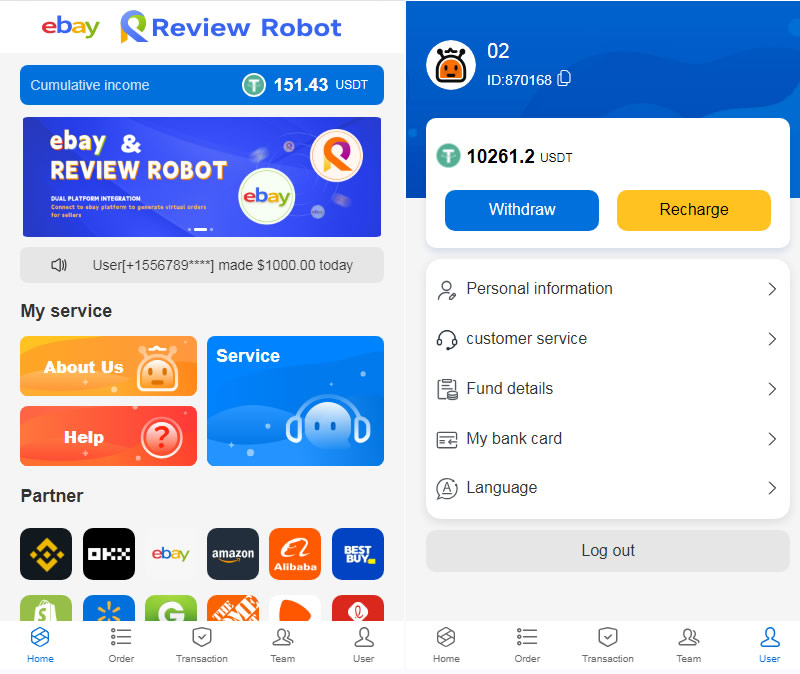The height and width of the screenshot is (674, 800).
Task: Open the Service card
Action: coord(295,401)
